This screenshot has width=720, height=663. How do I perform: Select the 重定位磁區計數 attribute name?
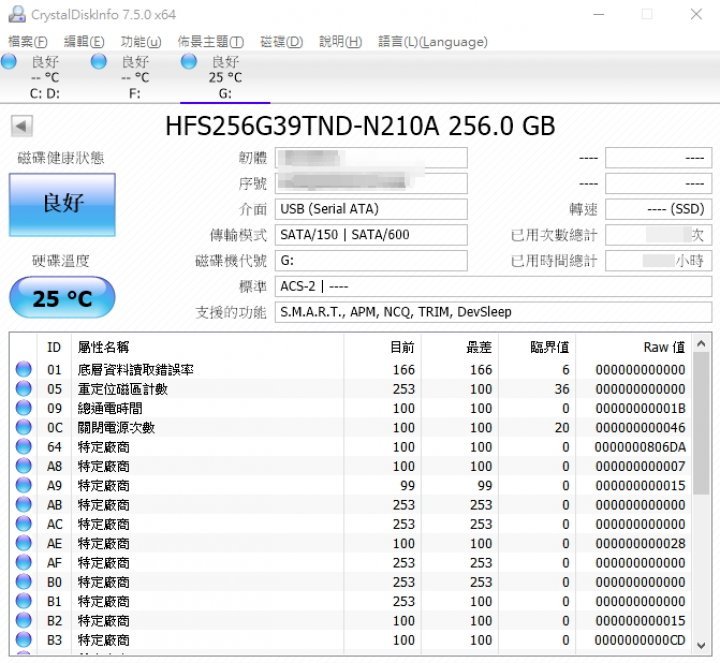coord(123,389)
